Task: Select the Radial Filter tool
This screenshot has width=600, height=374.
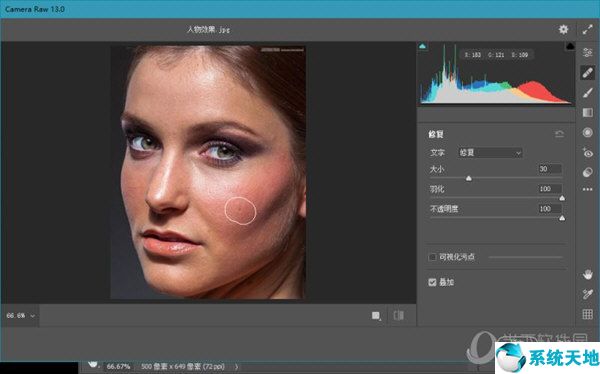Action: click(587, 132)
